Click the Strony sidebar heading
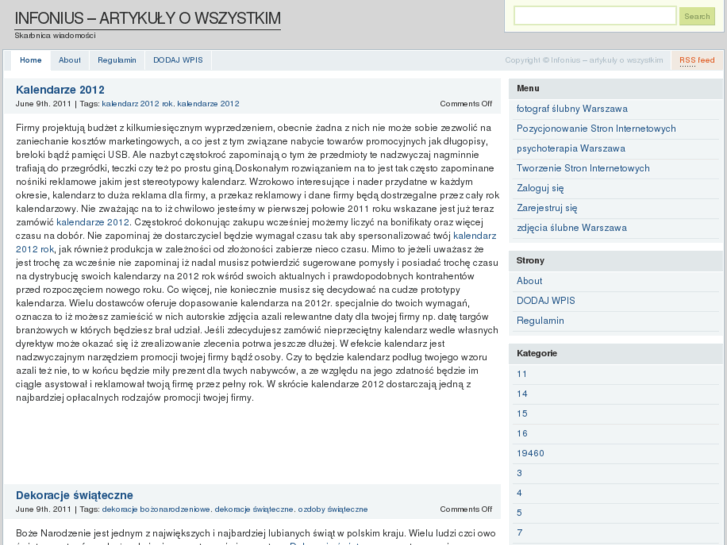Viewport: 727px width, 545px height. pos(530,260)
